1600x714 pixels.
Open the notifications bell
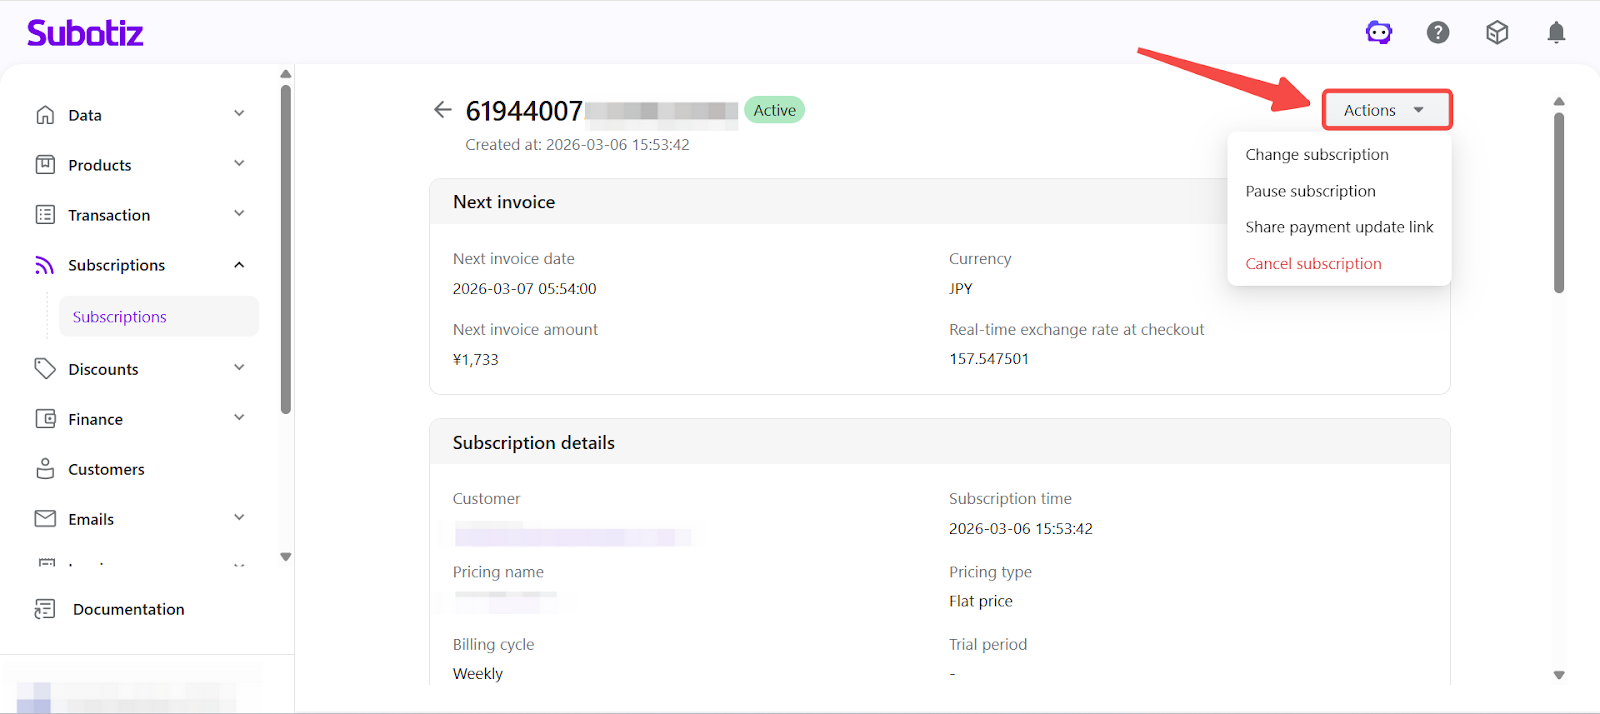(x=1556, y=33)
